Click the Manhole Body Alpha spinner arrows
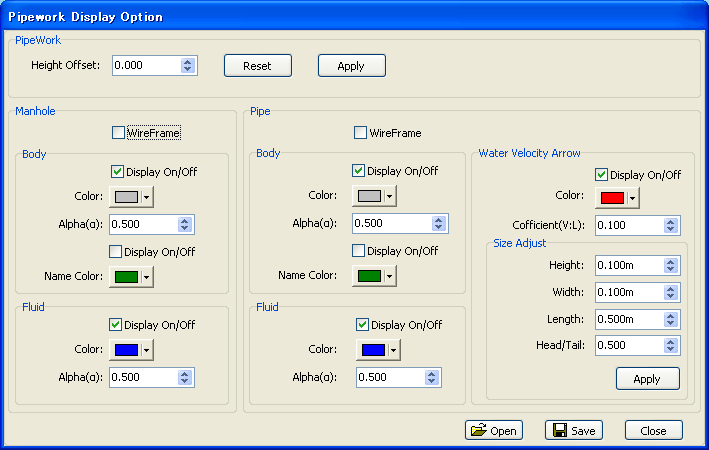This screenshot has height=450, width=709. 184,224
